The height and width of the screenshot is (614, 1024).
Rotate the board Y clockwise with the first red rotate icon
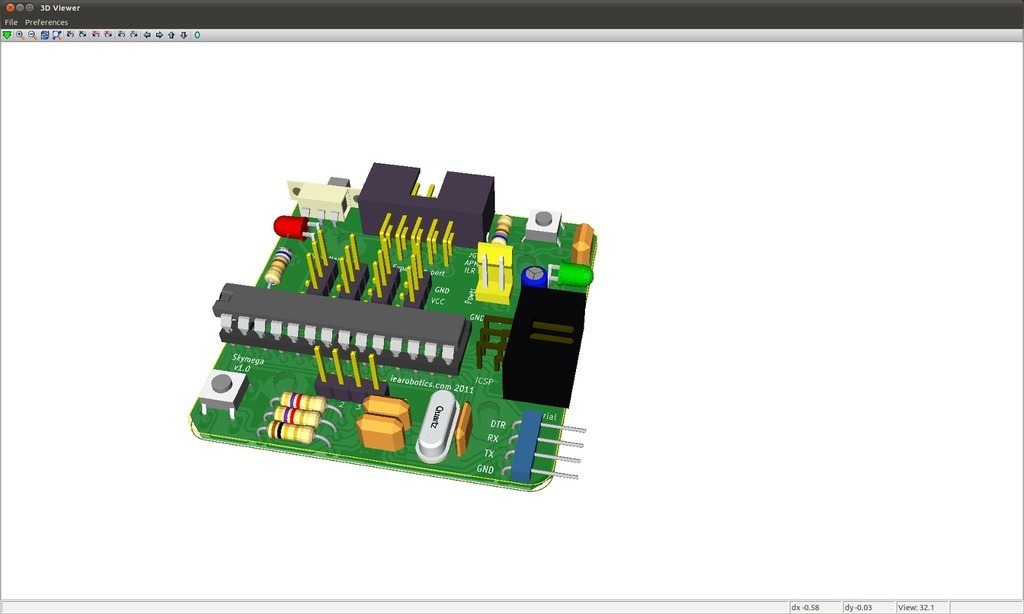click(x=96, y=35)
